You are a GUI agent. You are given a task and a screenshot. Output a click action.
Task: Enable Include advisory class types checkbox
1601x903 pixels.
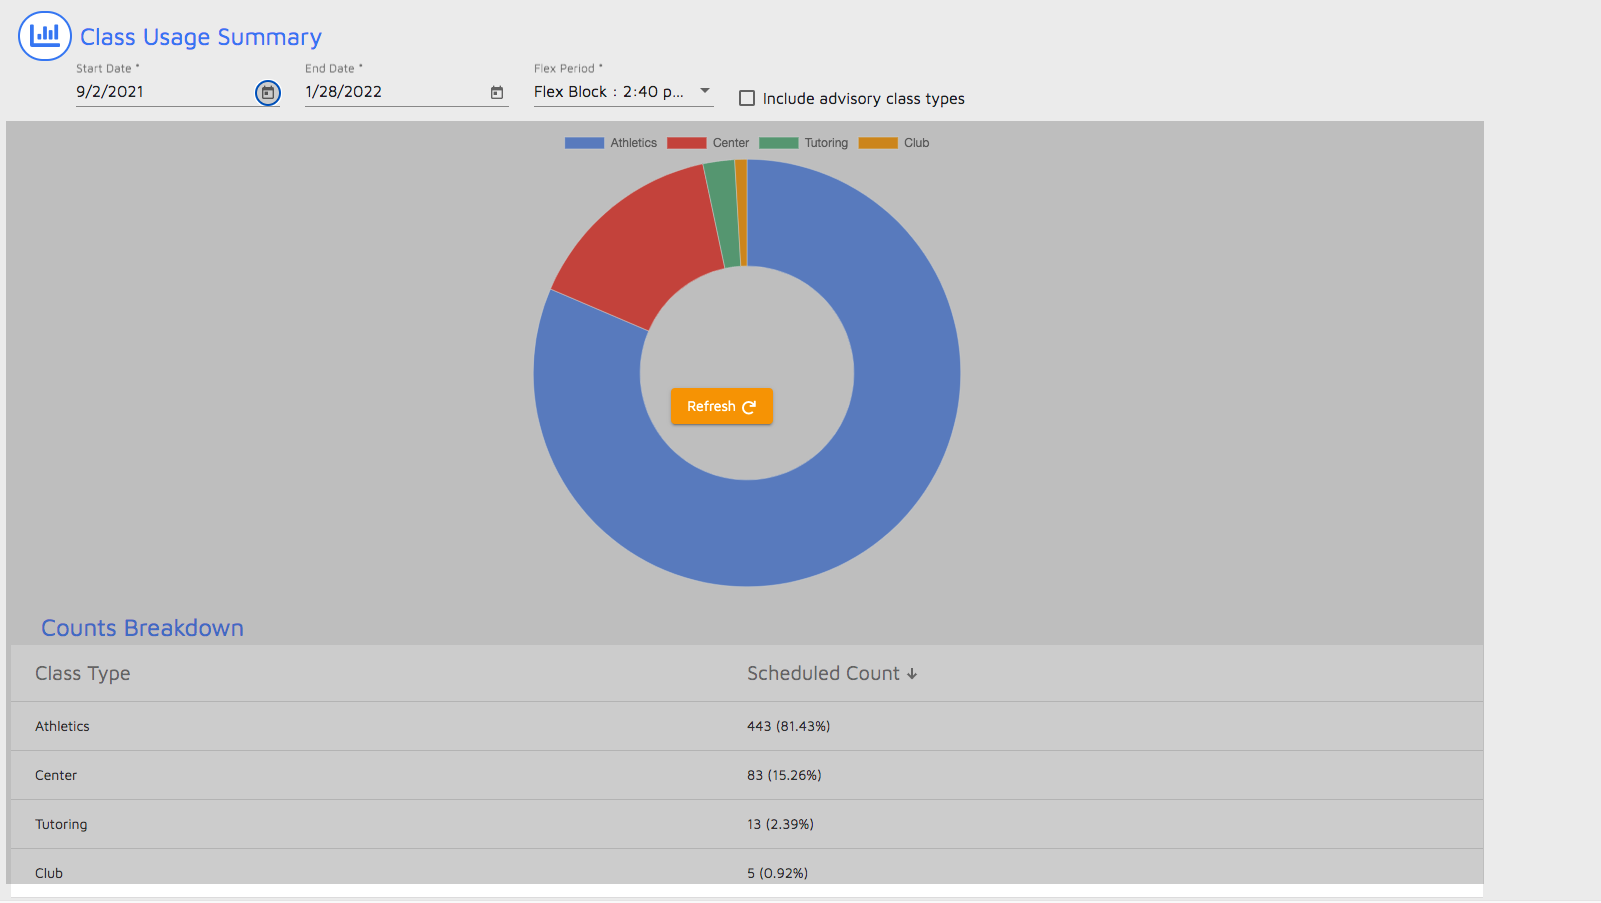coord(747,98)
